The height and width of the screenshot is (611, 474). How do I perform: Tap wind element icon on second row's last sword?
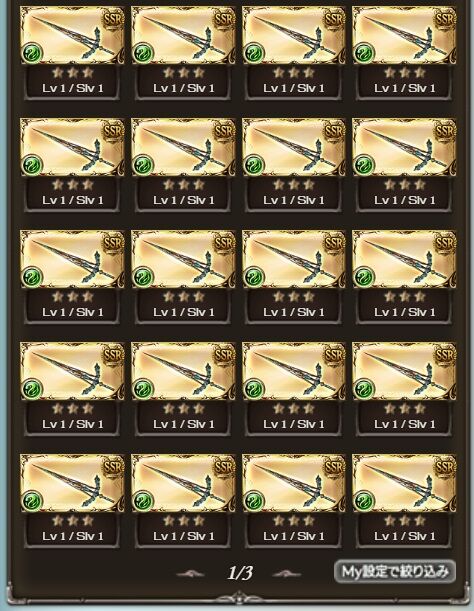coord(364,165)
